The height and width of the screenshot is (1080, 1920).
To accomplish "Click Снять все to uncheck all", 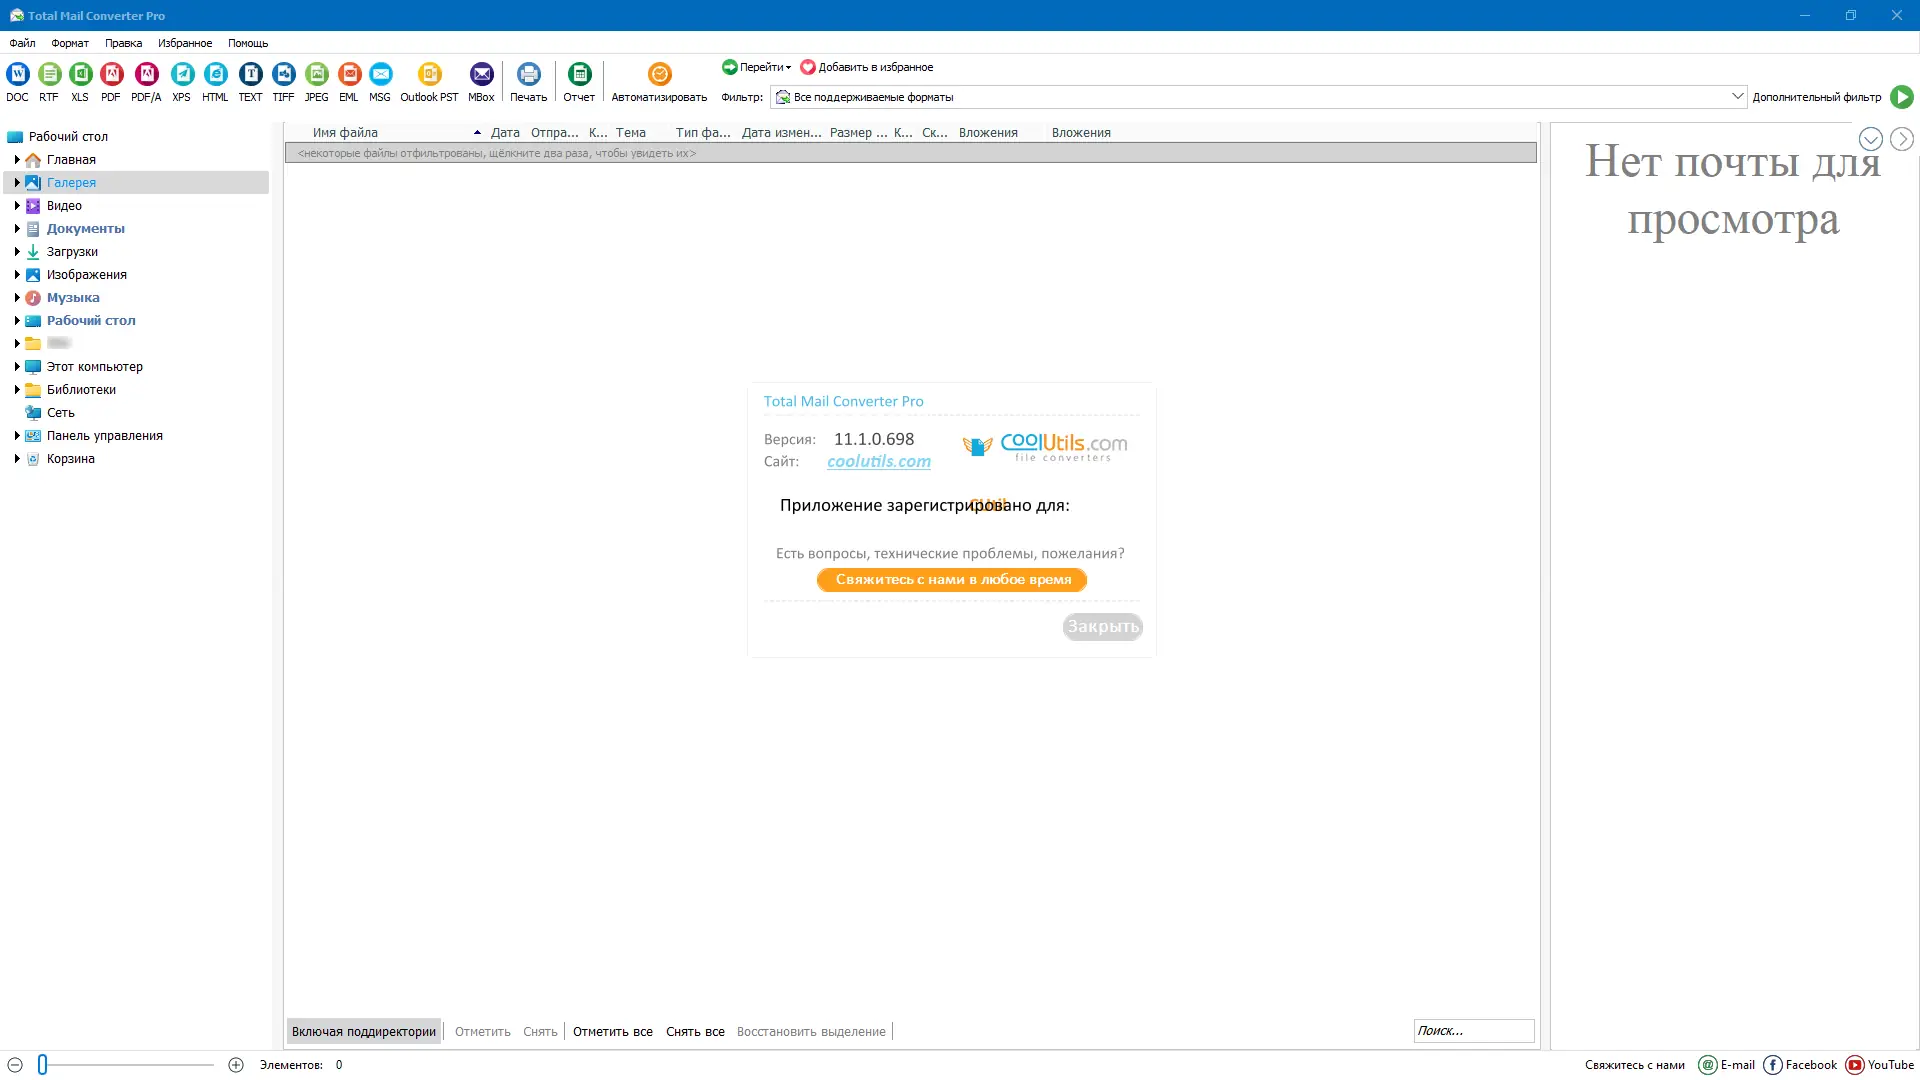I will pos(695,1031).
